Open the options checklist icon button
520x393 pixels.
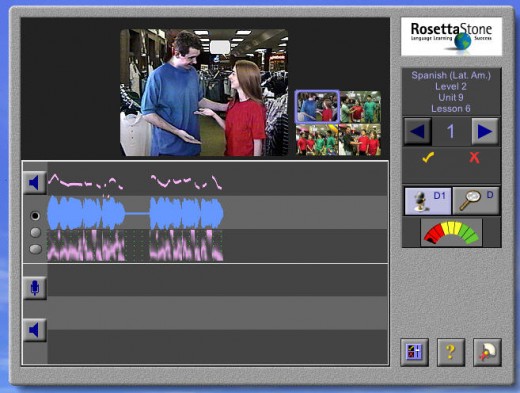pos(414,352)
